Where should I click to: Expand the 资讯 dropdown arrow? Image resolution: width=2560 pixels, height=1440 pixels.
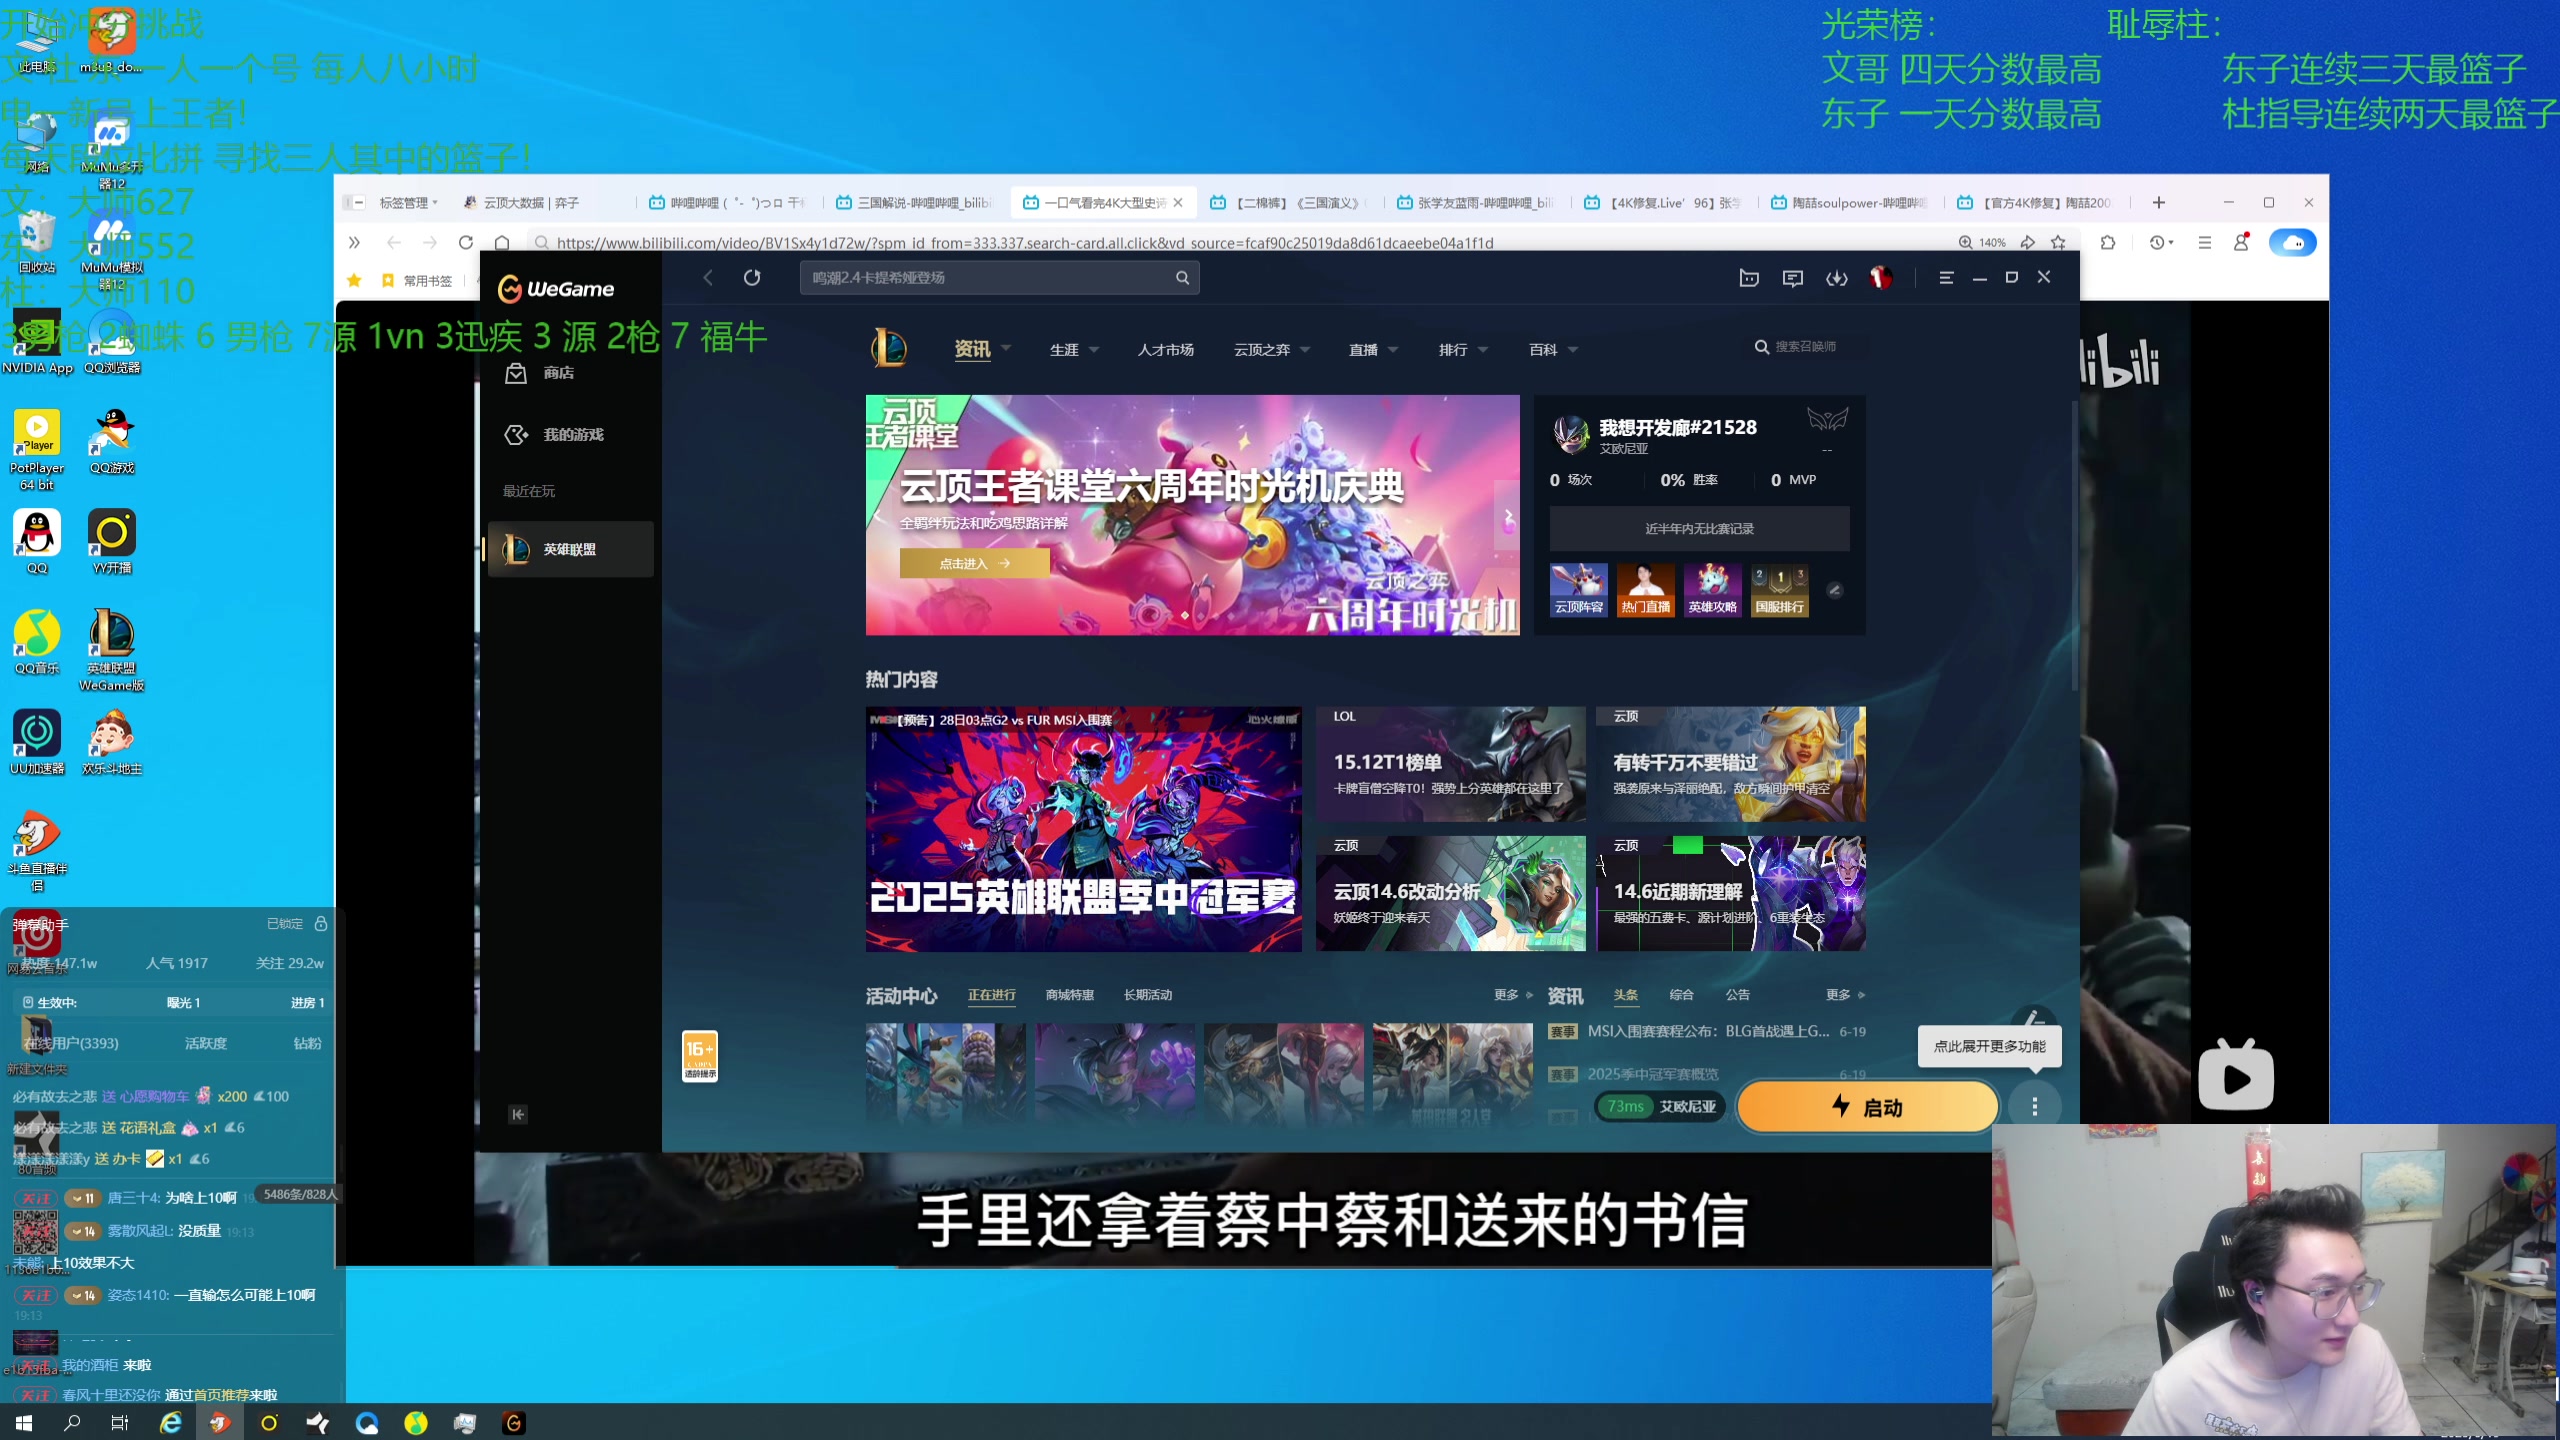[x=1006, y=349]
